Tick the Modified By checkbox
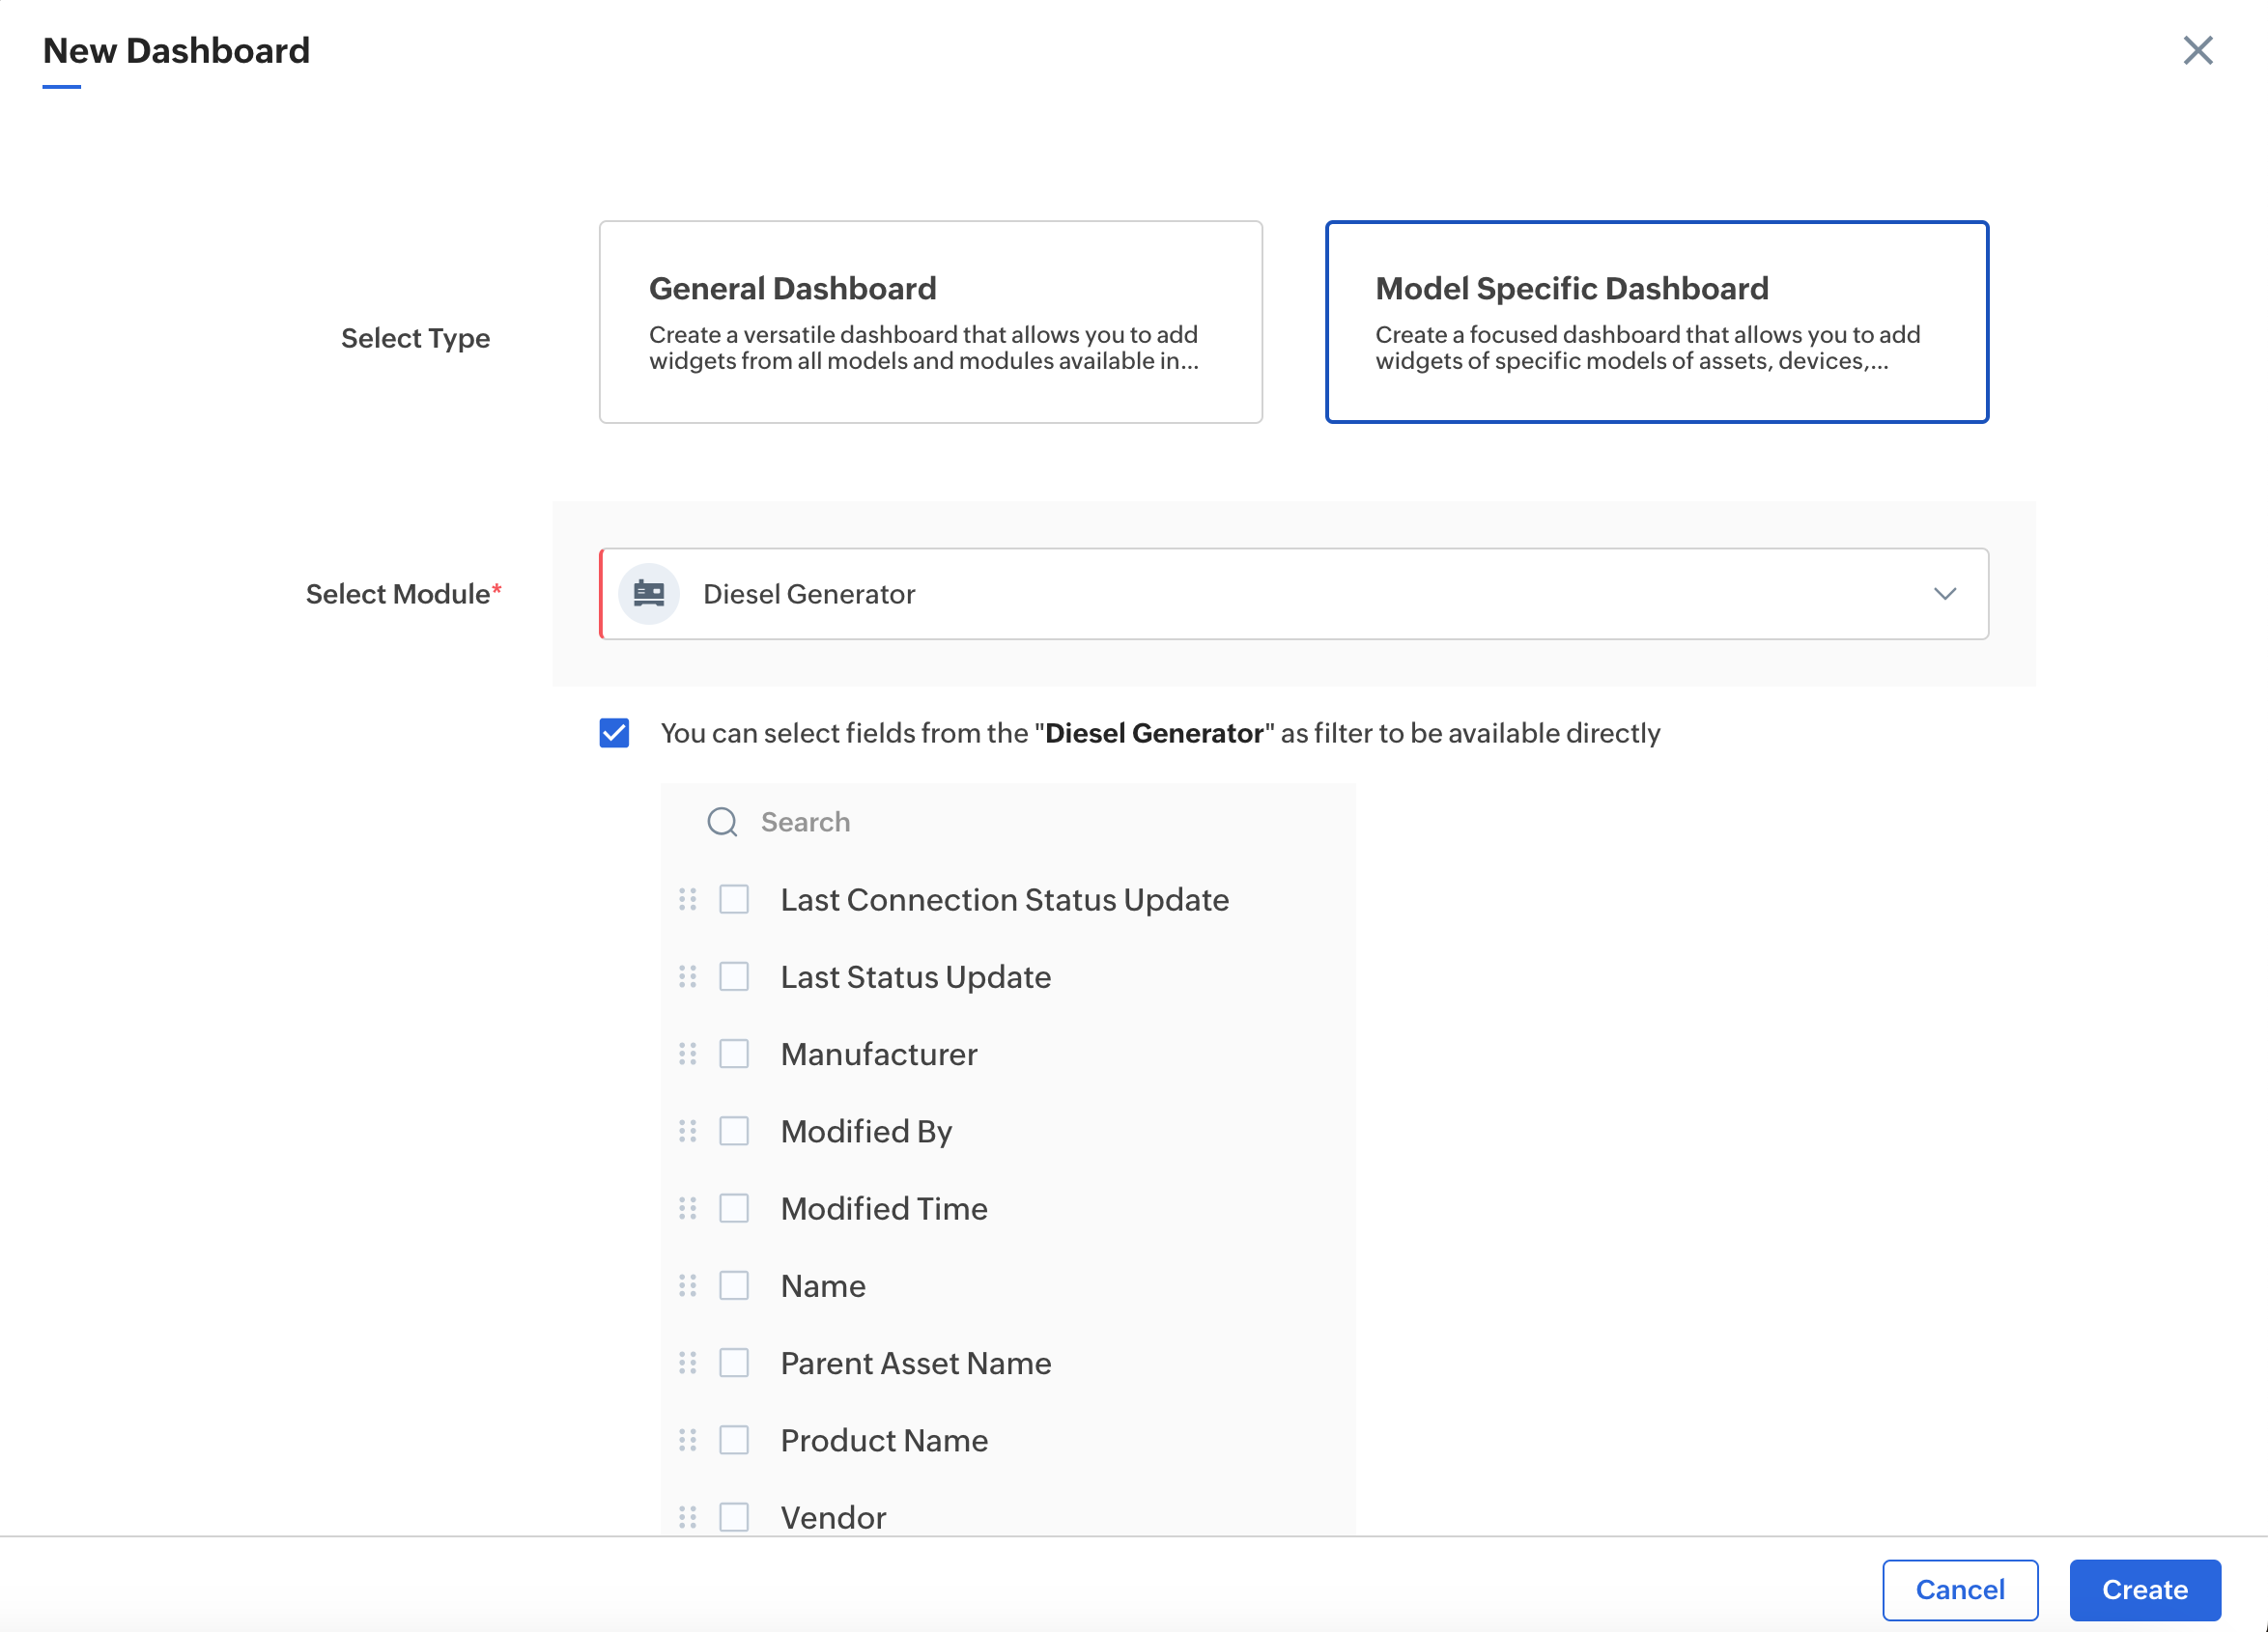Viewport: 2268px width, 1632px height. pos(734,1131)
